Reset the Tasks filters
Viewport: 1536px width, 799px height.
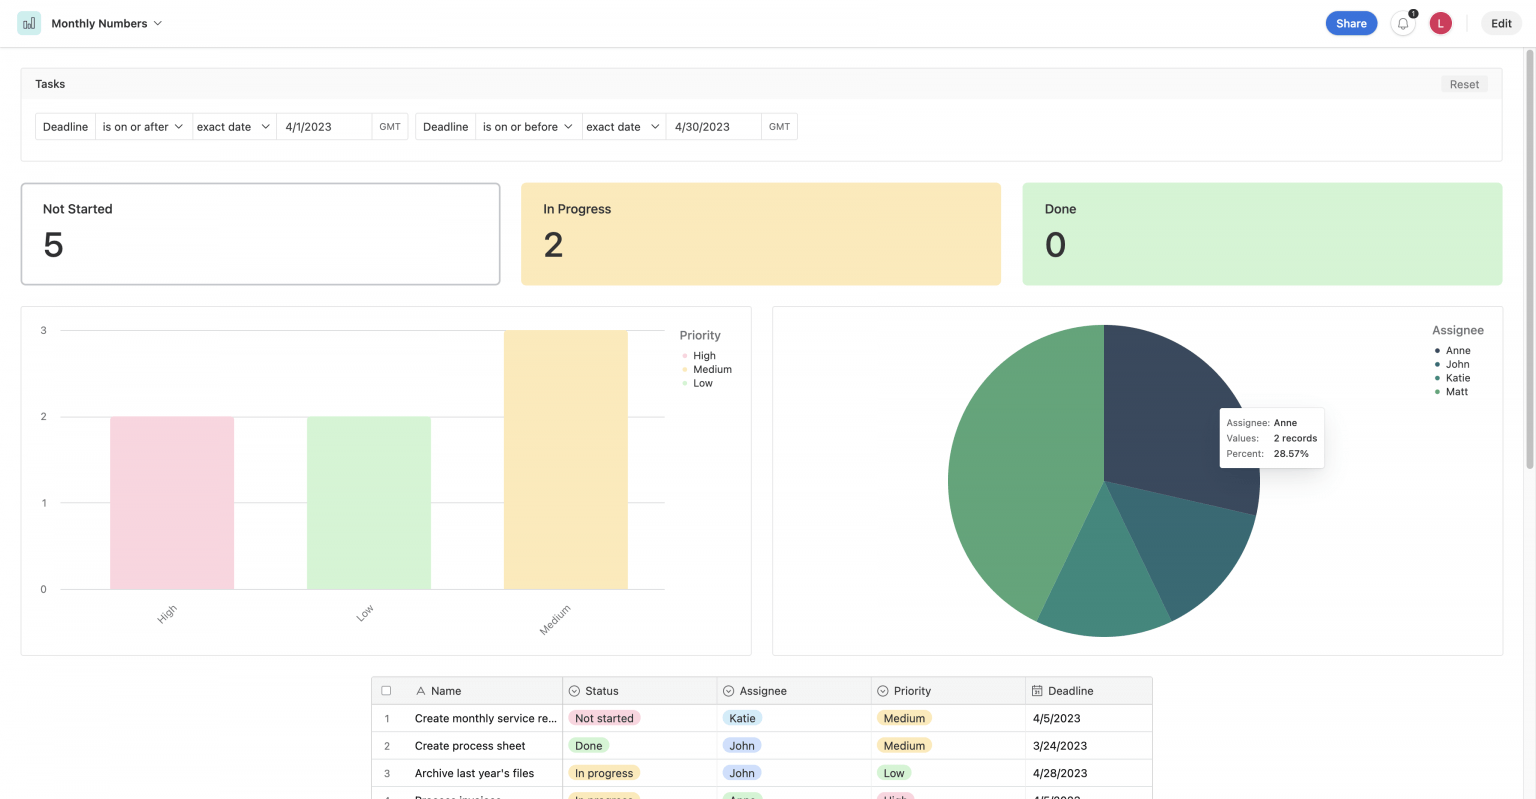click(x=1463, y=84)
